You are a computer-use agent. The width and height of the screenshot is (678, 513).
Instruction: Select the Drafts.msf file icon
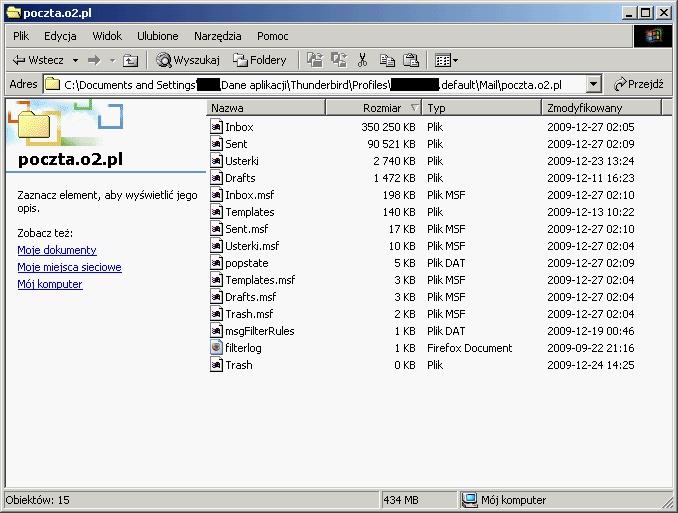[216, 297]
